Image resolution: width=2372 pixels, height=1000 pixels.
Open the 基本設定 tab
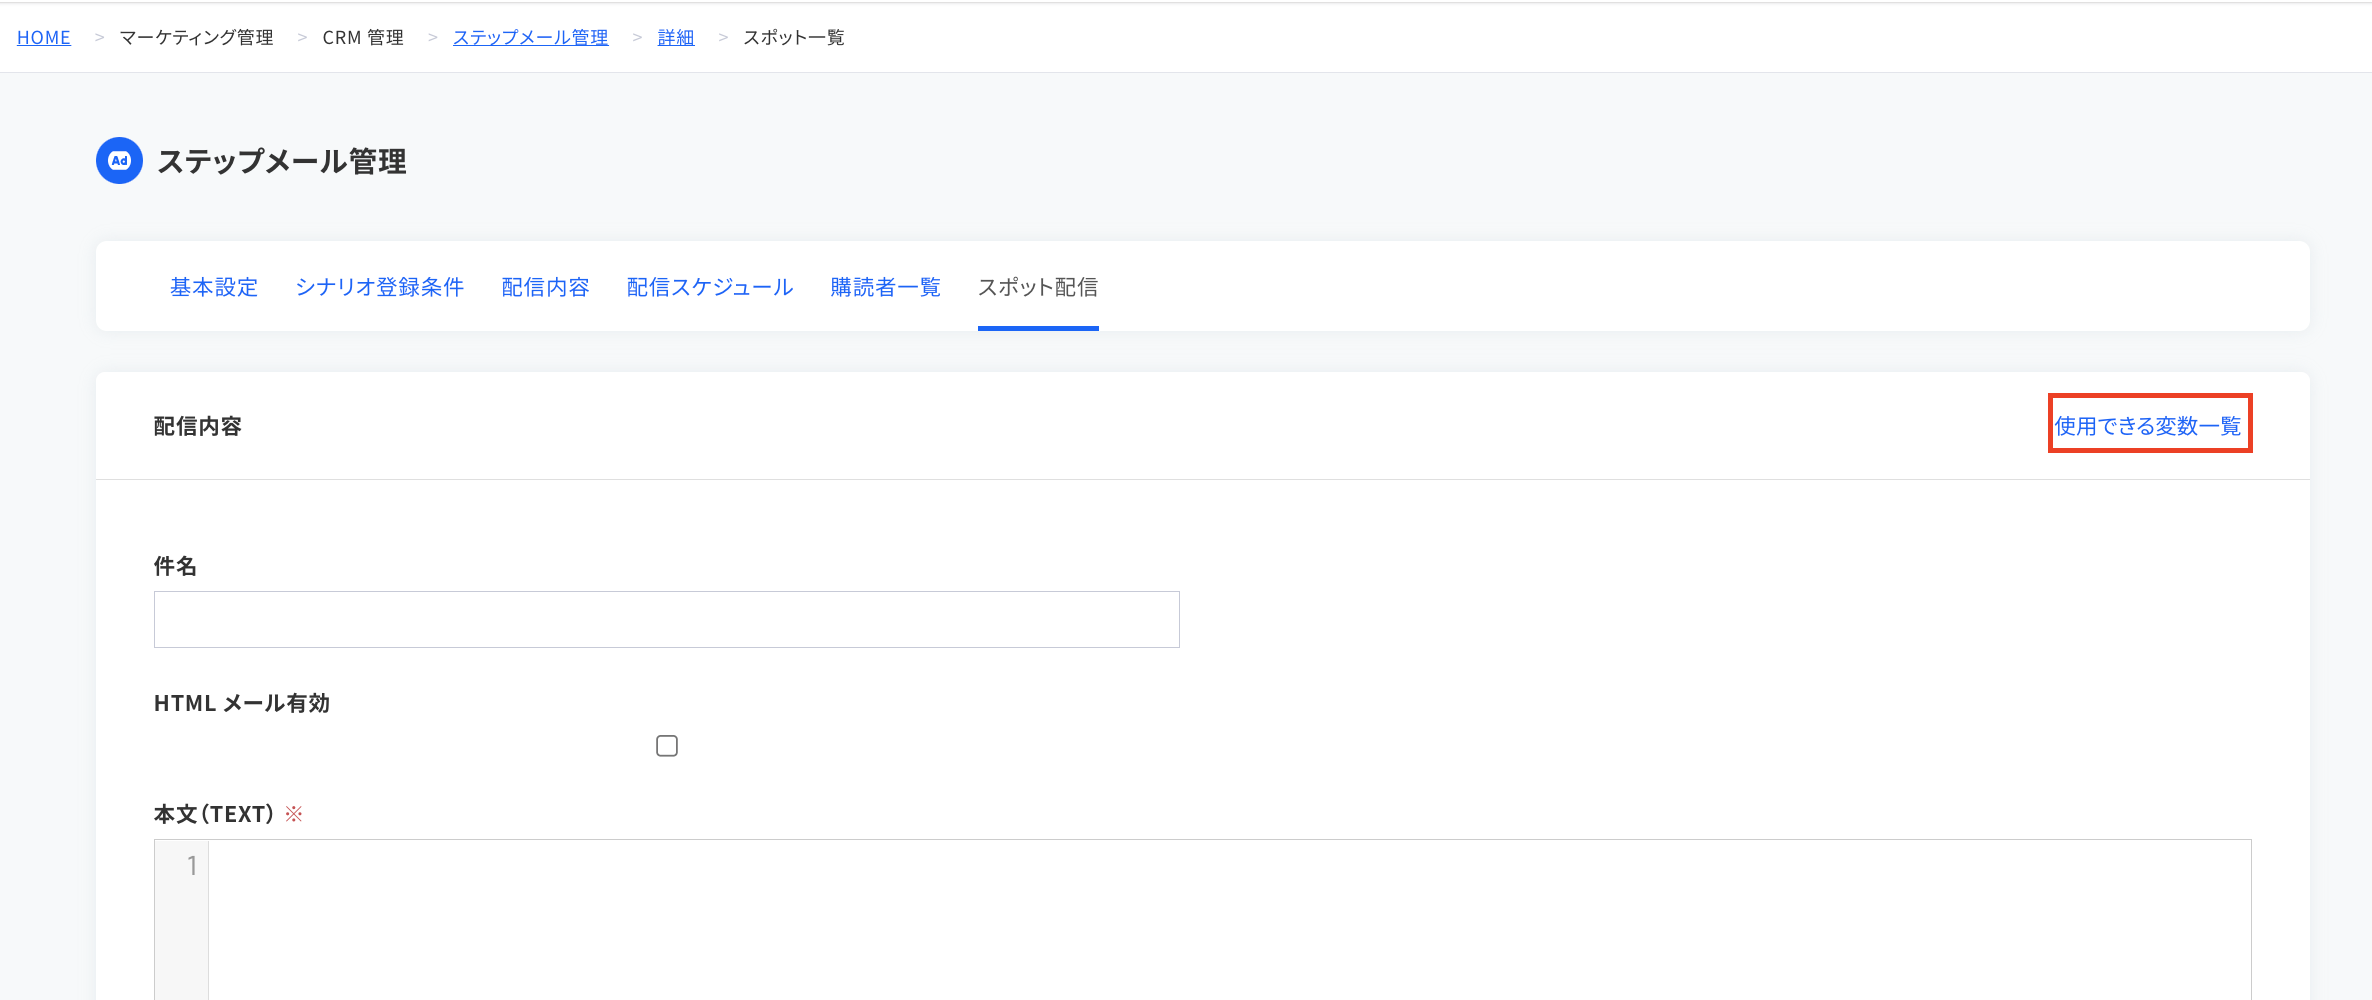214,287
